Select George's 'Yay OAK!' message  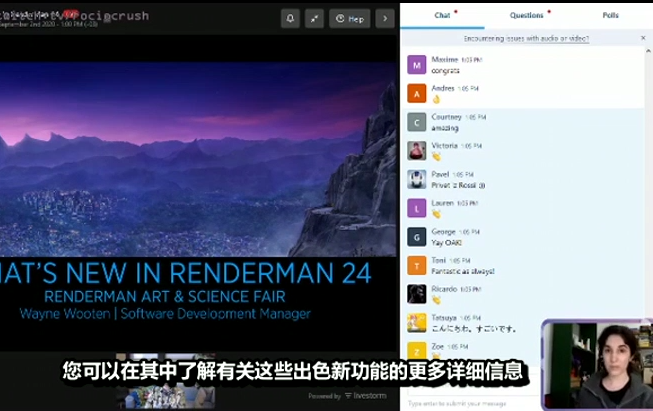coord(446,243)
